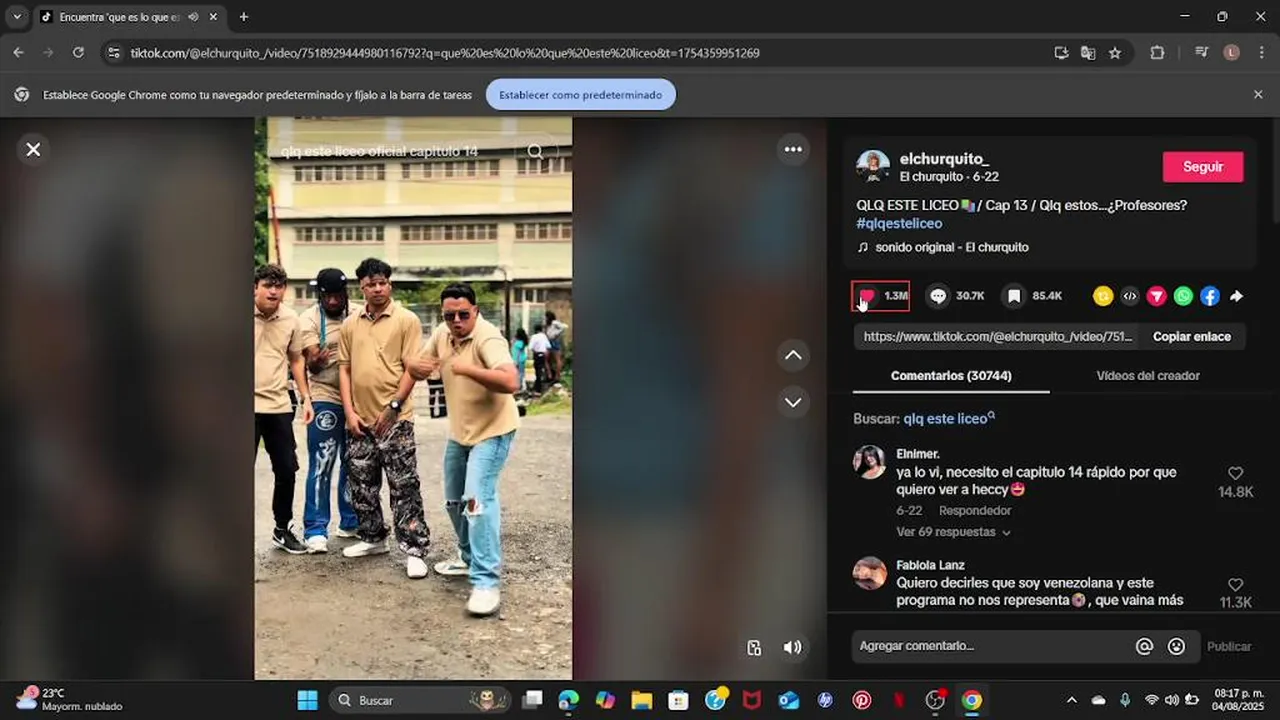The width and height of the screenshot is (1280, 720).
Task: Dismiss the default browser infobar
Action: coord(1258,94)
